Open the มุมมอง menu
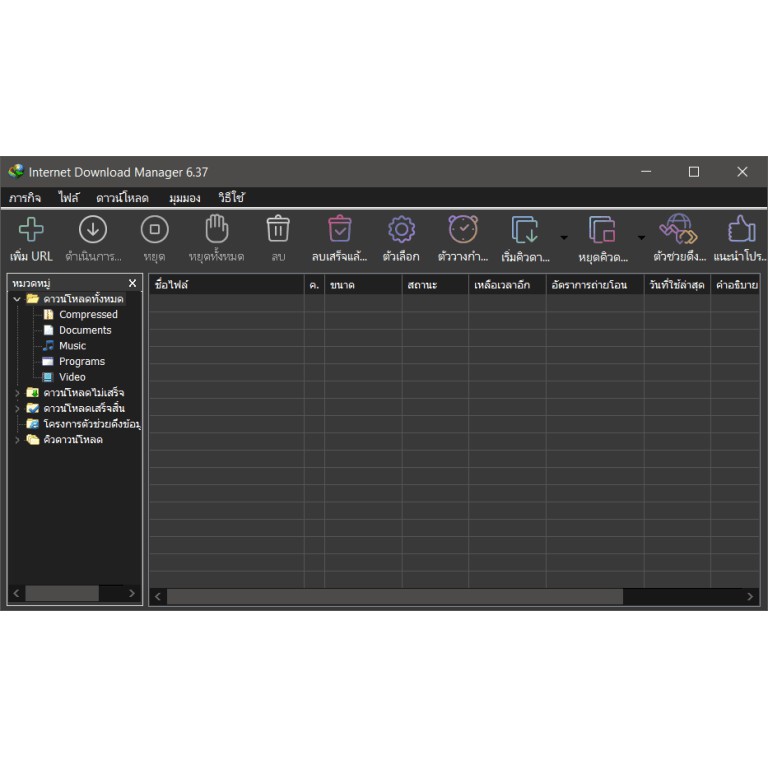 185,198
